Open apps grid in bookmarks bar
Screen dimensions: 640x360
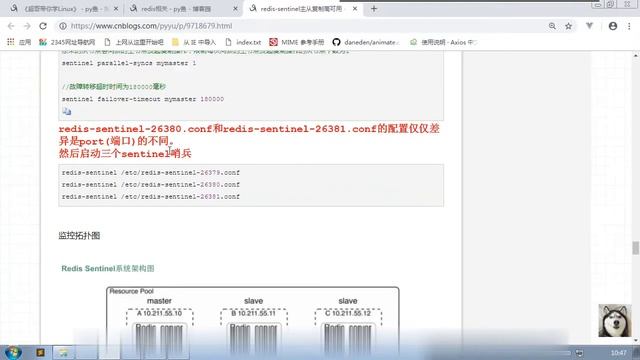(19, 42)
